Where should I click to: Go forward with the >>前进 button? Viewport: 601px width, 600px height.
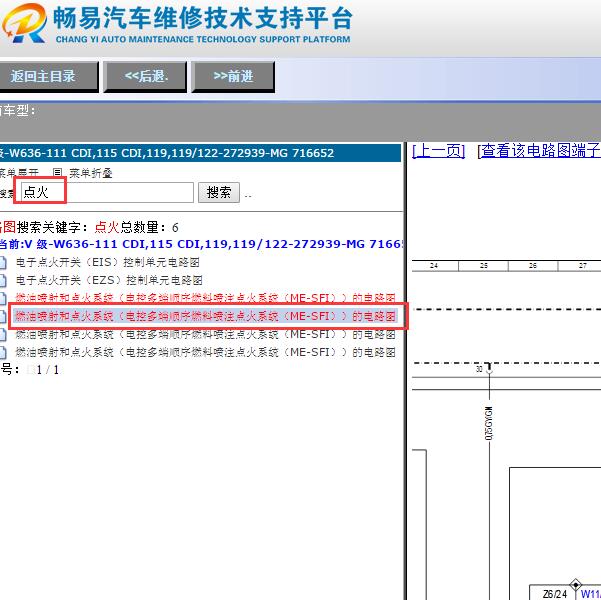pos(233,77)
